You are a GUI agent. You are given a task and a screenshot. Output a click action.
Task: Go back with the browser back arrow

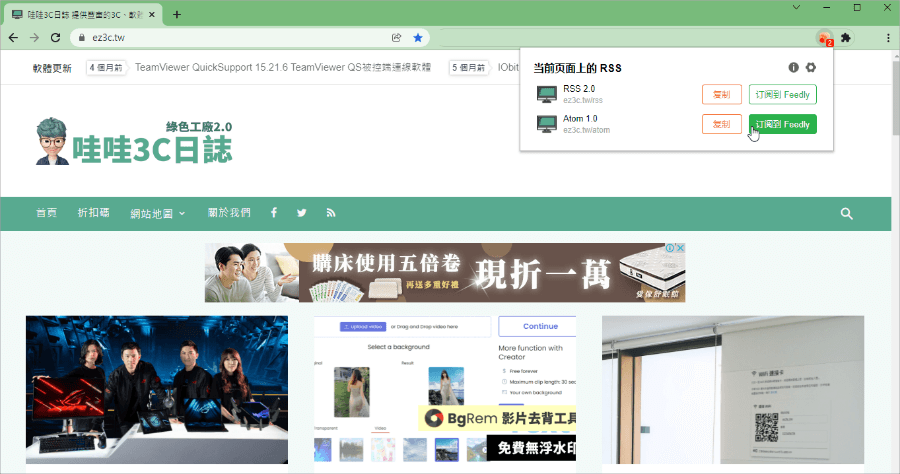(13, 37)
